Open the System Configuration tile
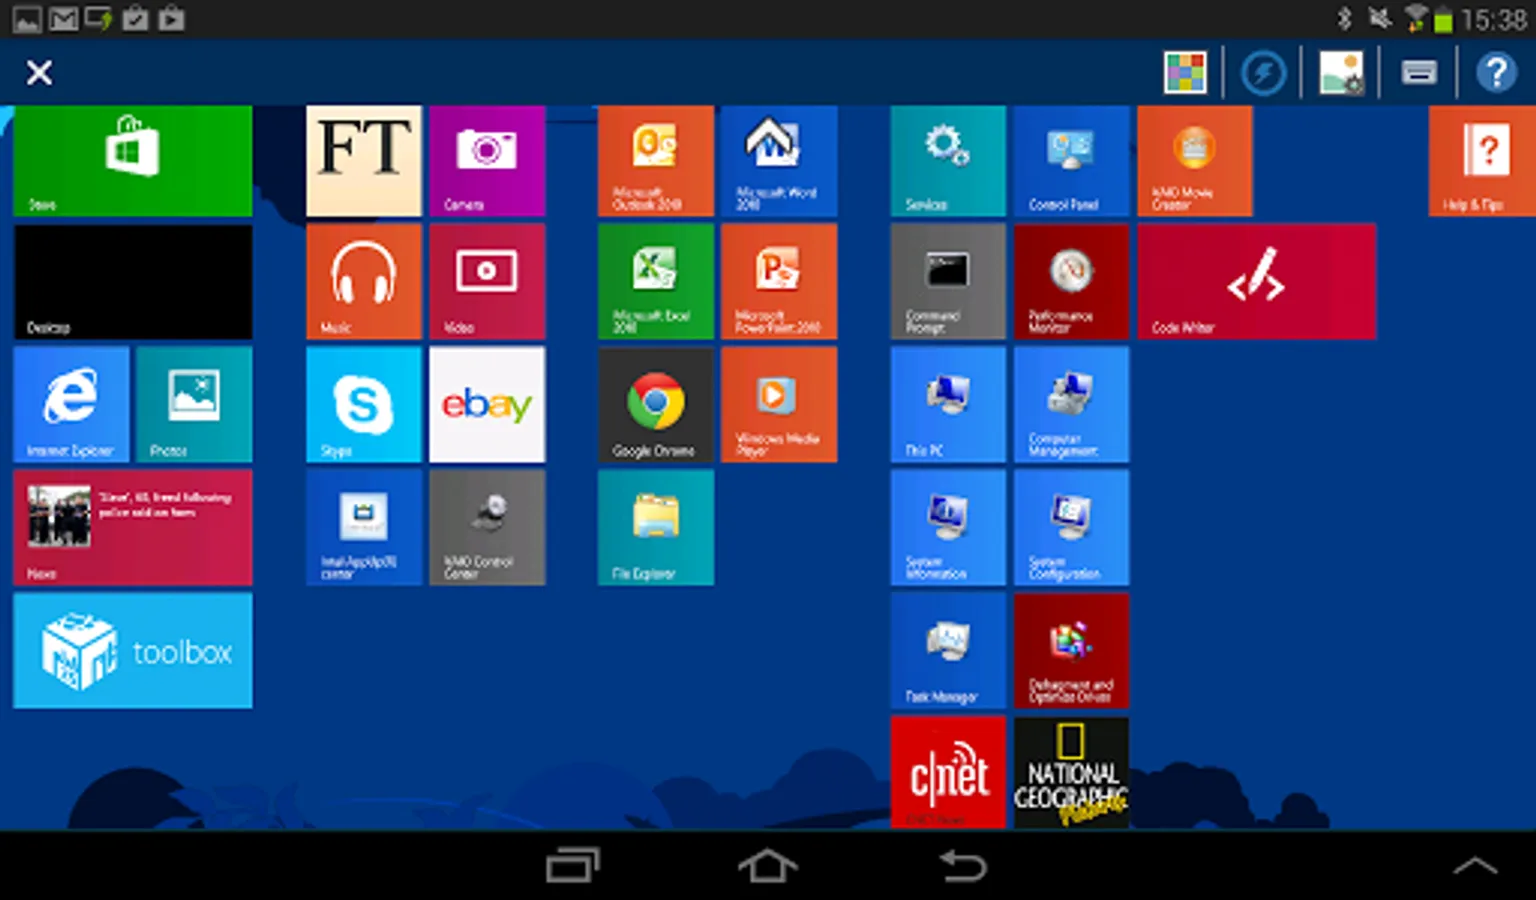The height and width of the screenshot is (900, 1536). pyautogui.click(x=1071, y=528)
